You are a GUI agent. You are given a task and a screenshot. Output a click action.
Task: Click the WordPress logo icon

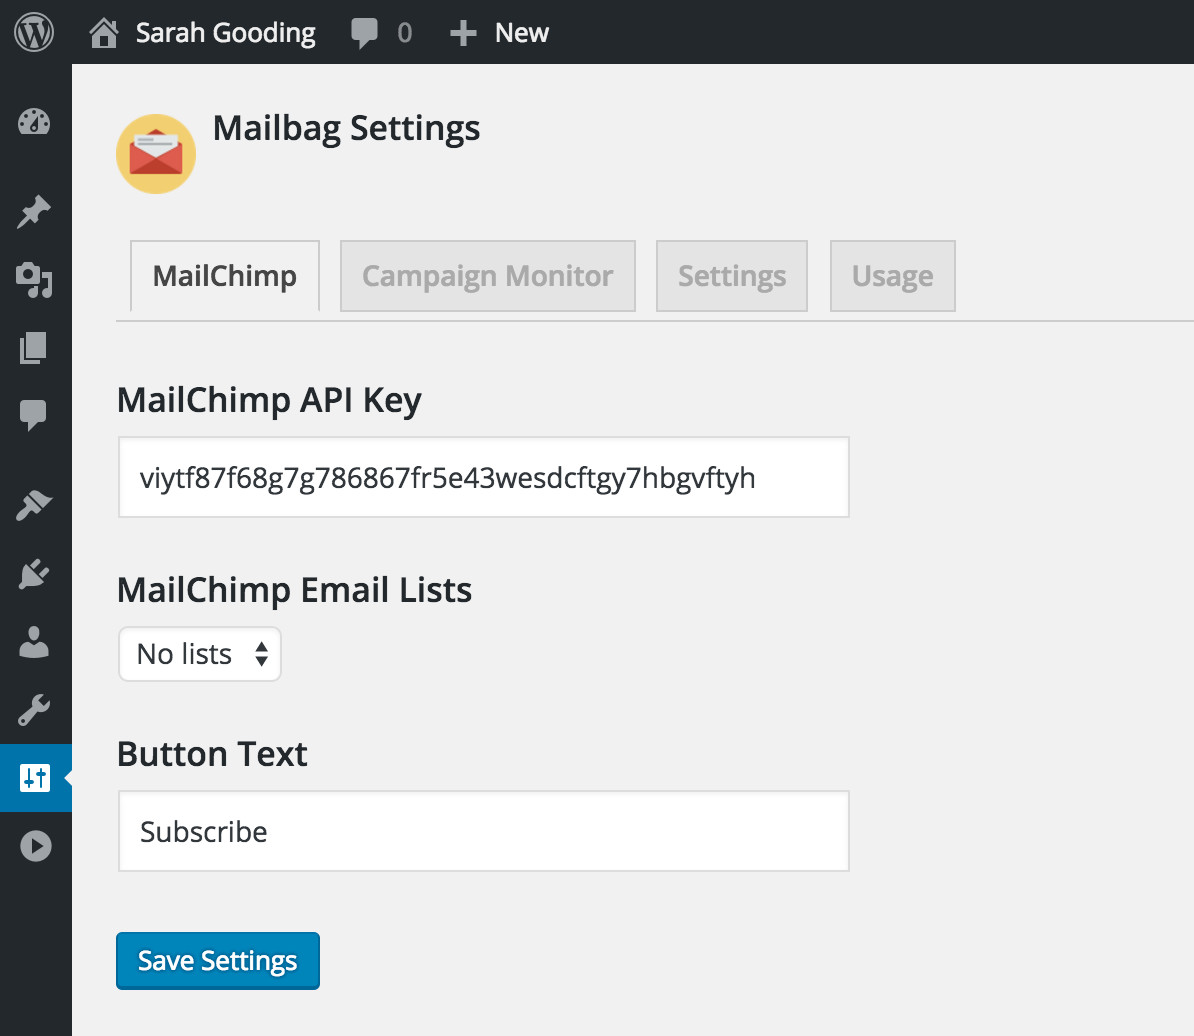click(34, 33)
